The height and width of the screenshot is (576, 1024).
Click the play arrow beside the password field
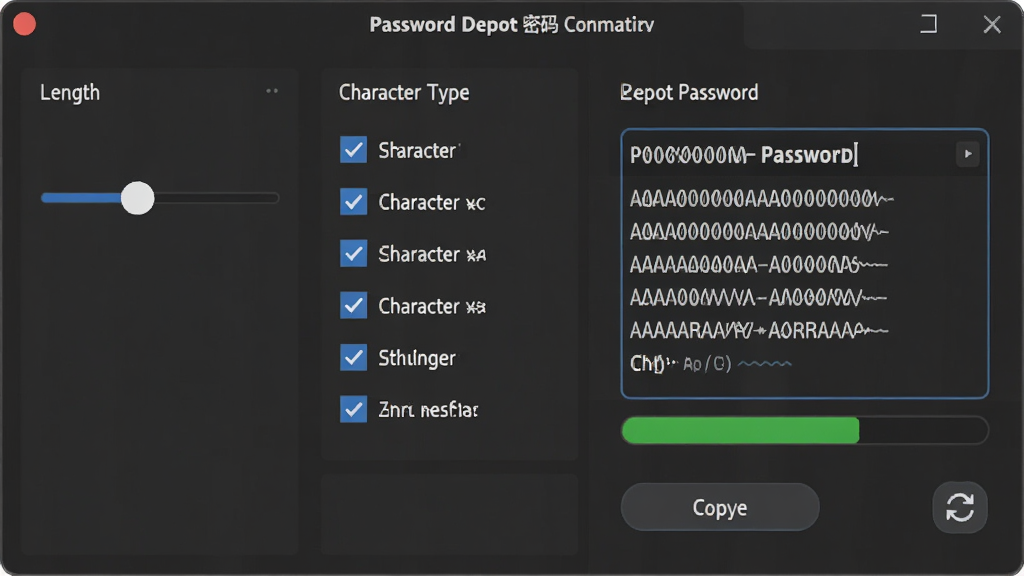pyautogui.click(x=967, y=154)
